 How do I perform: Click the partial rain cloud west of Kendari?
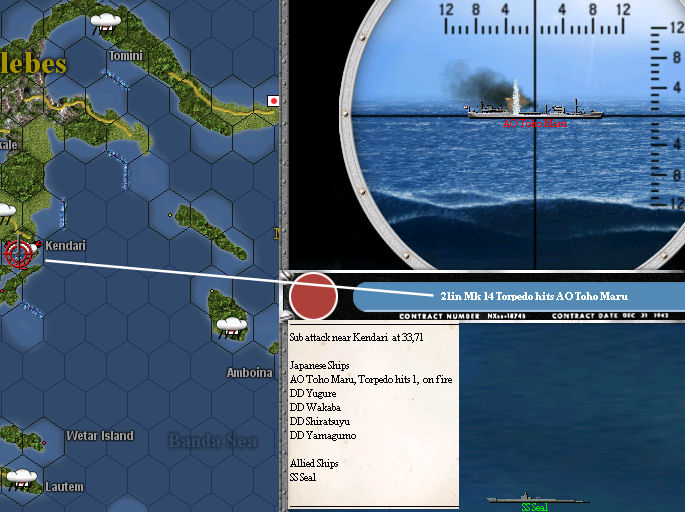pyautogui.click(x=7, y=213)
